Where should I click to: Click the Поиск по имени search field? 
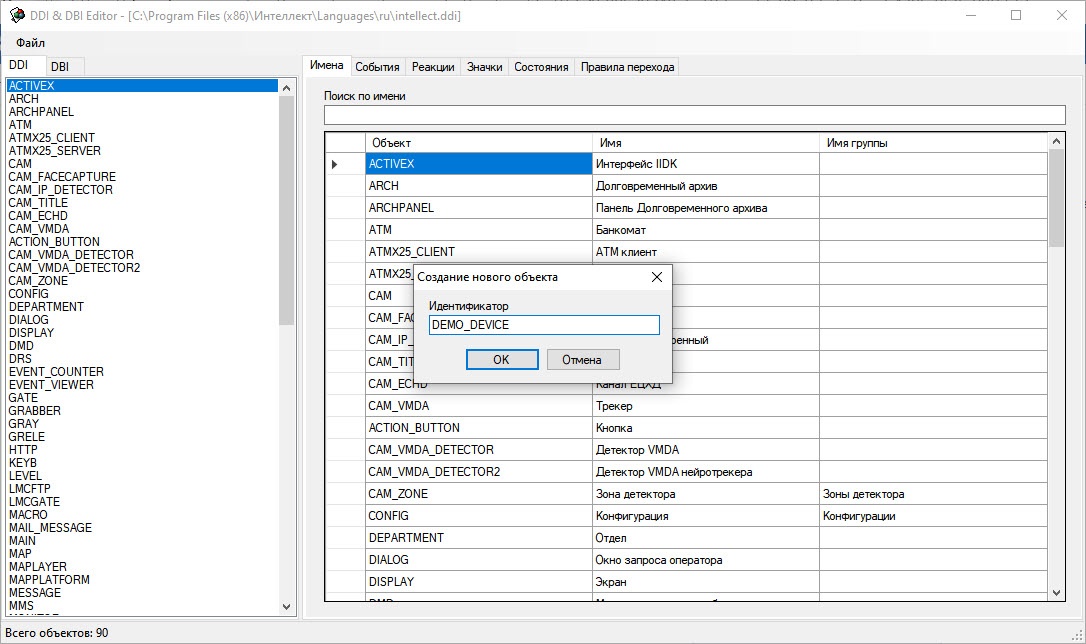696,115
